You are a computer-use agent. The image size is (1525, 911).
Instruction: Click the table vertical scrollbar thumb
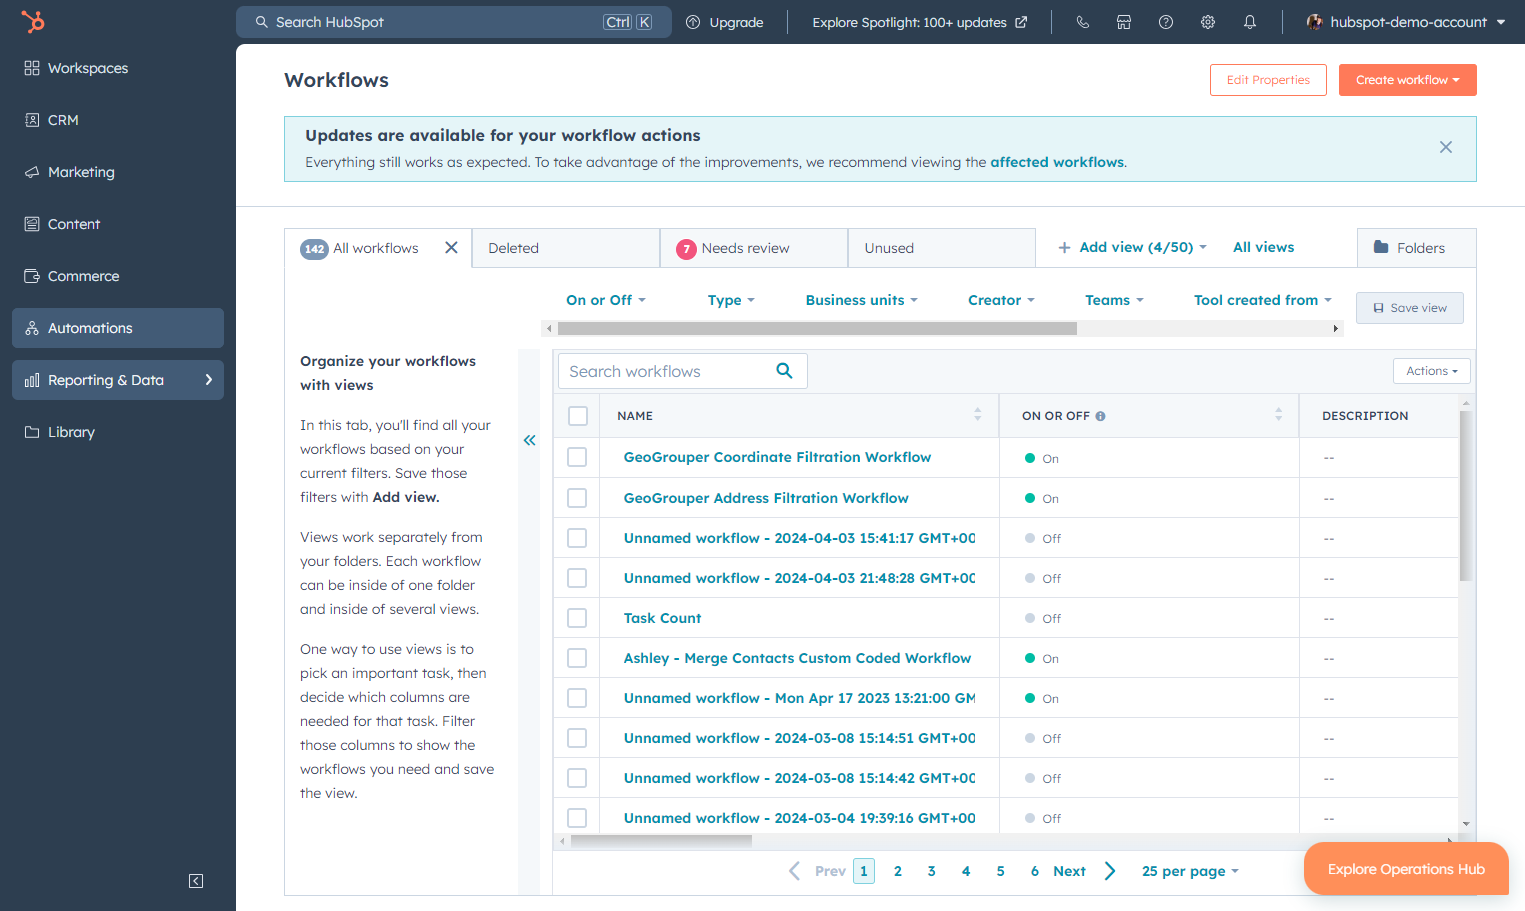[x=1466, y=496]
